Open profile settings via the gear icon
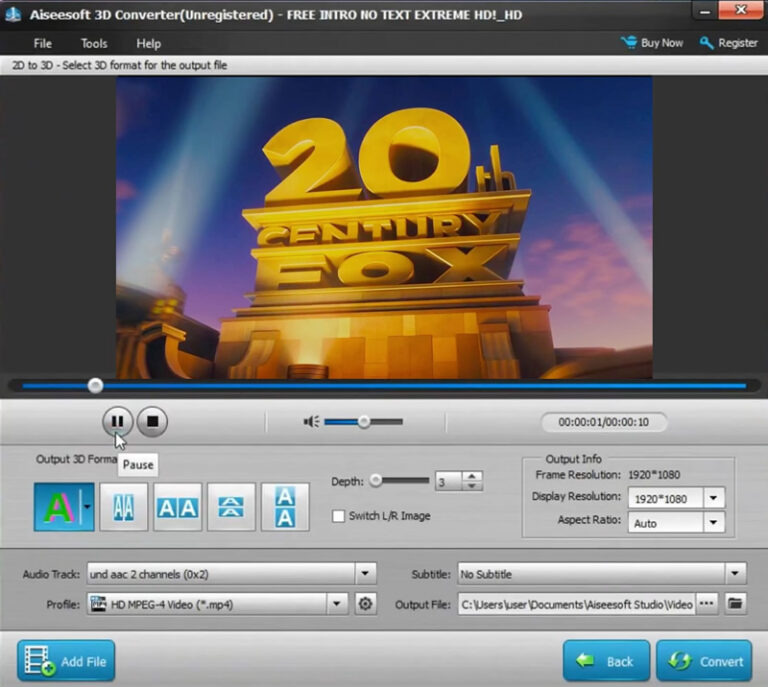Screen dimensions: 768x687 pyautogui.click(x=365, y=604)
